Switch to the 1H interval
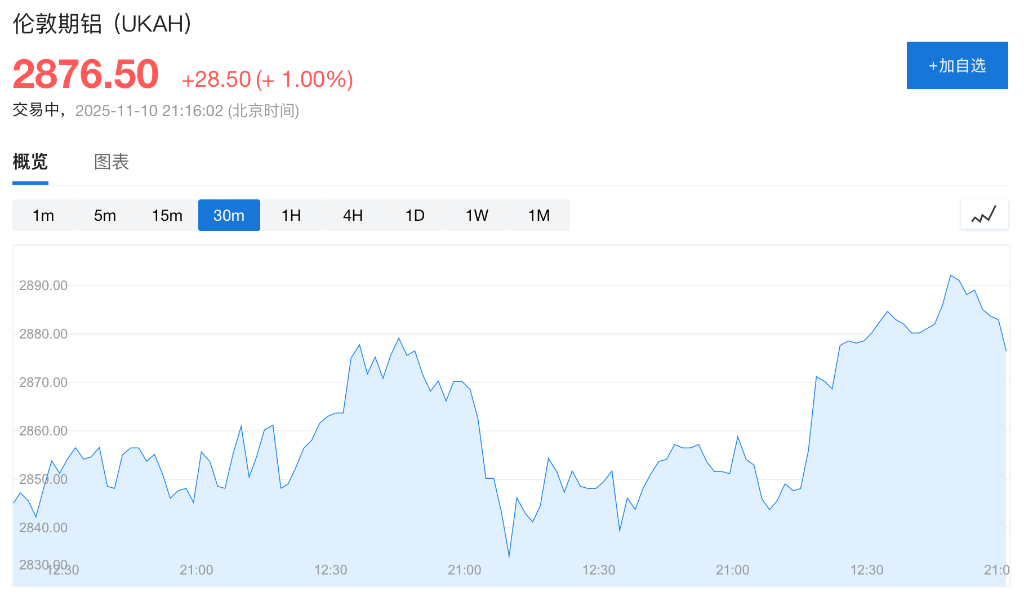Screen dimensions: 1024x597 [x=291, y=214]
